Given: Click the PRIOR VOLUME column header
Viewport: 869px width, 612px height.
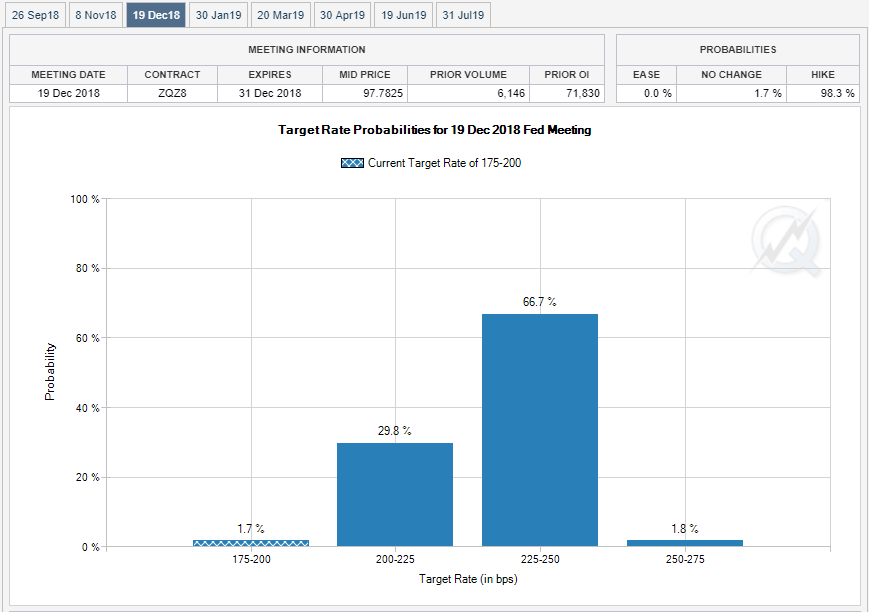Looking at the screenshot, I should pos(468,75).
